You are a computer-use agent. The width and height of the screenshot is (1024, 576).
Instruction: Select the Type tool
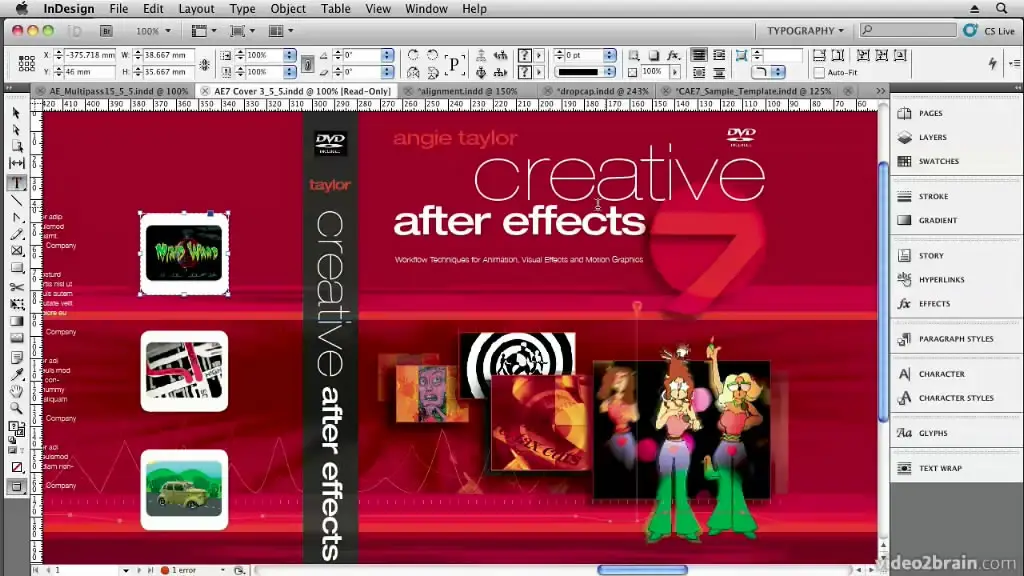tap(16, 184)
